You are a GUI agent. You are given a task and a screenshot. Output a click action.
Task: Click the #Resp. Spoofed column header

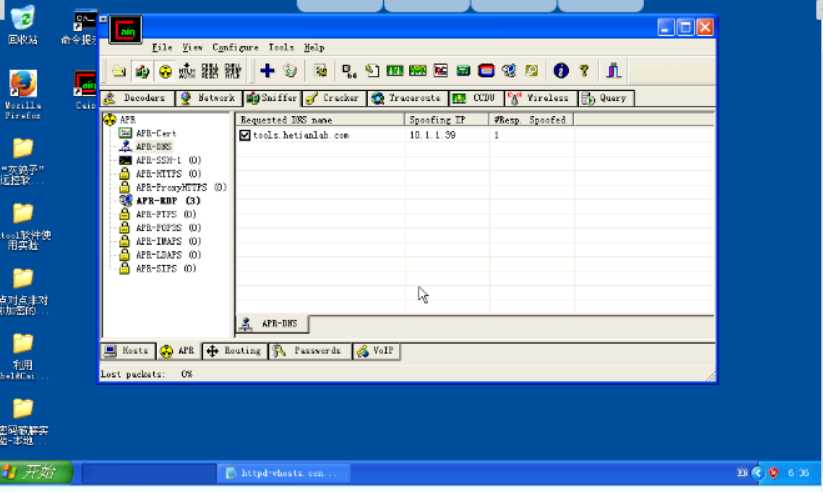point(531,120)
